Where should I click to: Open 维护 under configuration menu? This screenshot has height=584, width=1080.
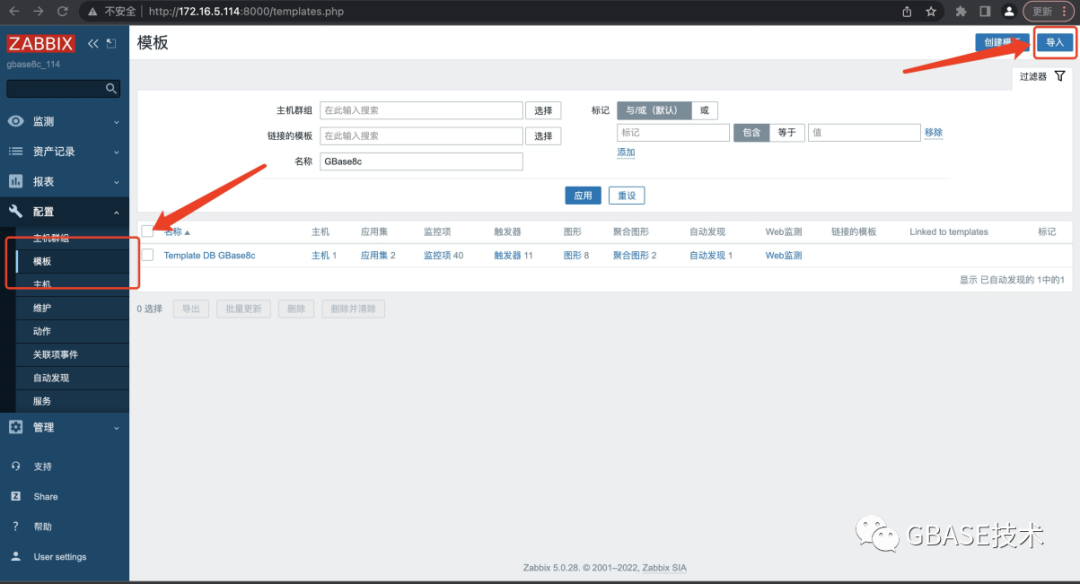tap(42, 308)
